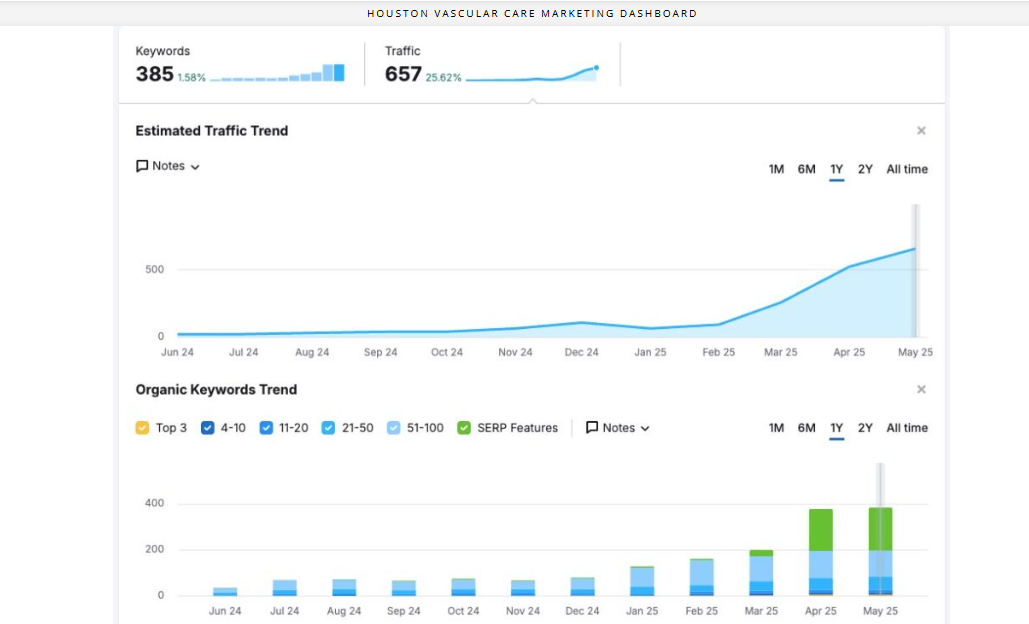Toggle the 4-10 position checkbox
This screenshot has width=1029, height=624.
(x=208, y=428)
